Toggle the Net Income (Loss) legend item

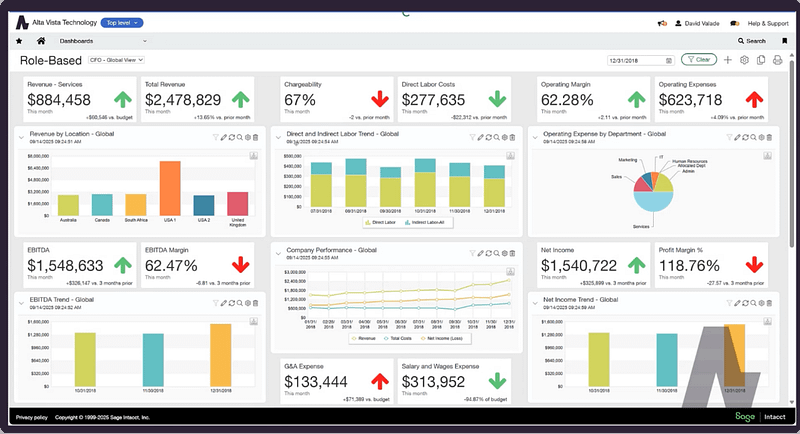450,338
